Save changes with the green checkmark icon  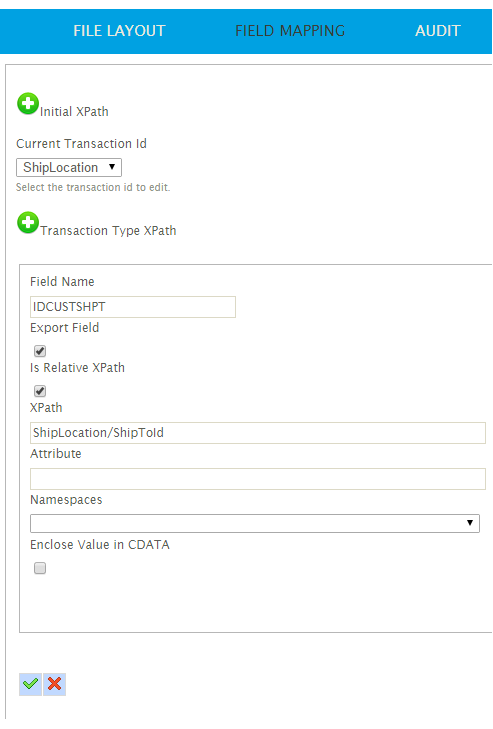click(x=31, y=684)
